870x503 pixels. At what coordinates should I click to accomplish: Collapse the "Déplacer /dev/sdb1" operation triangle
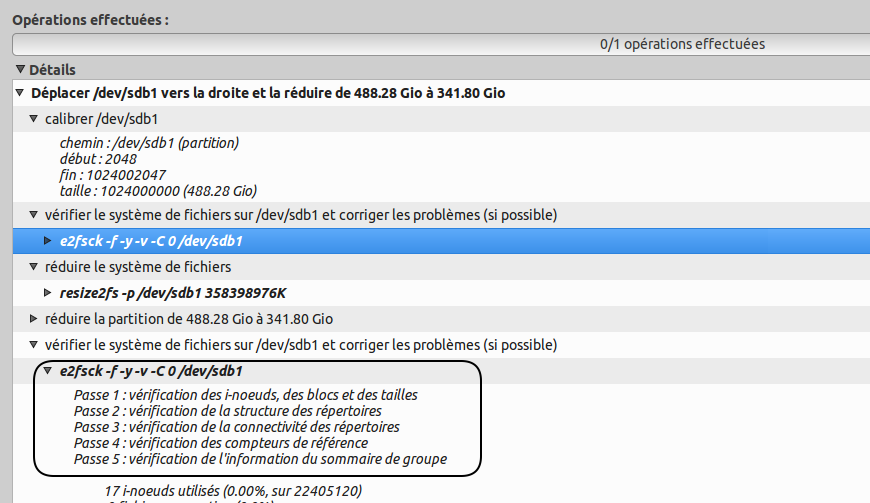(x=21, y=94)
